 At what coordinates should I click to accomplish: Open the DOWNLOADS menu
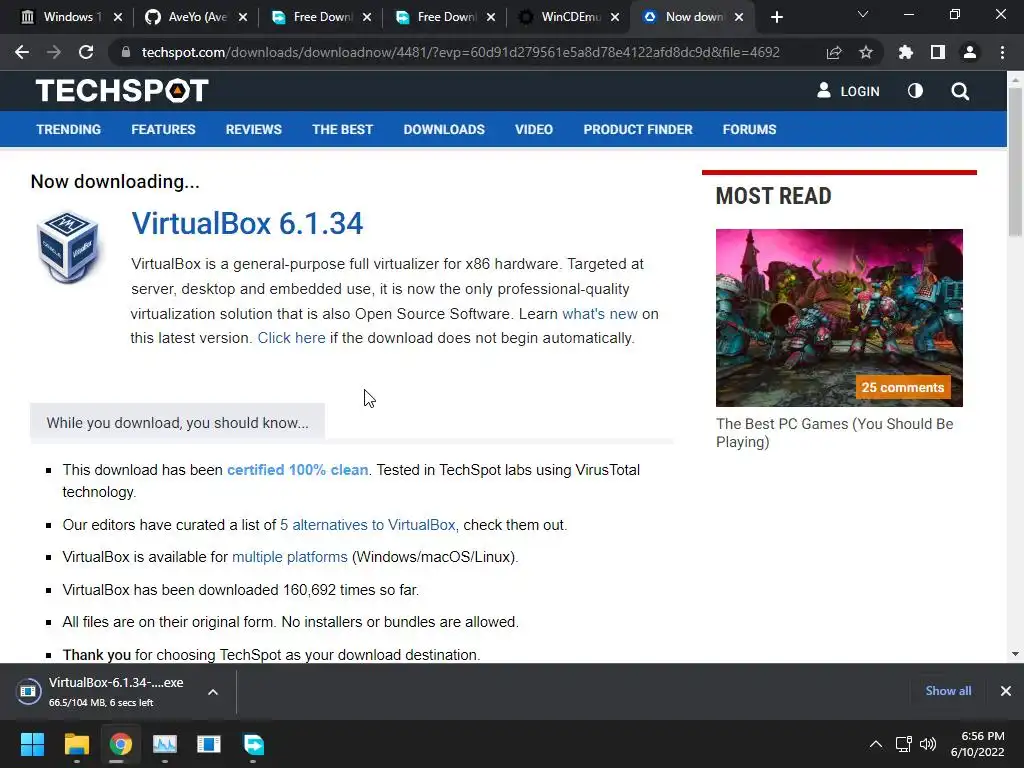(444, 129)
